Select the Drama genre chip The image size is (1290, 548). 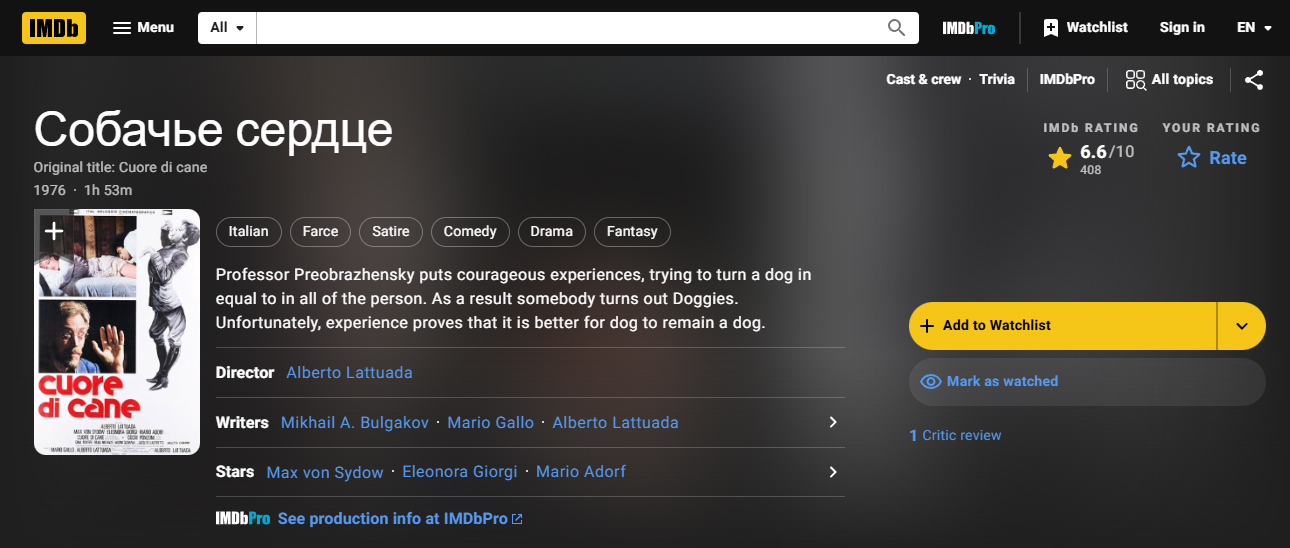(x=551, y=231)
